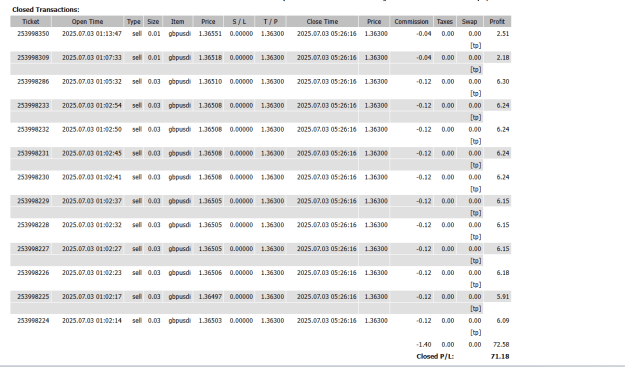The image size is (625, 367).
Task: Select ticket number 253998233
Action: point(33,106)
